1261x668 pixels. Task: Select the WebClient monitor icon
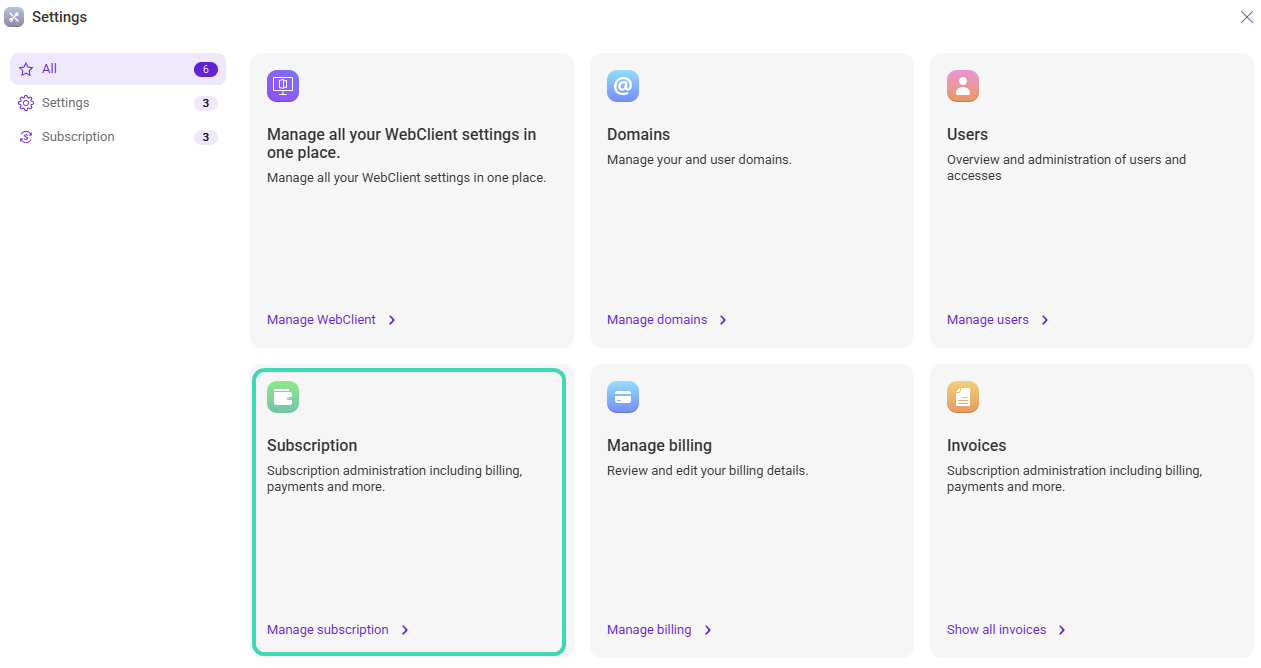click(282, 86)
